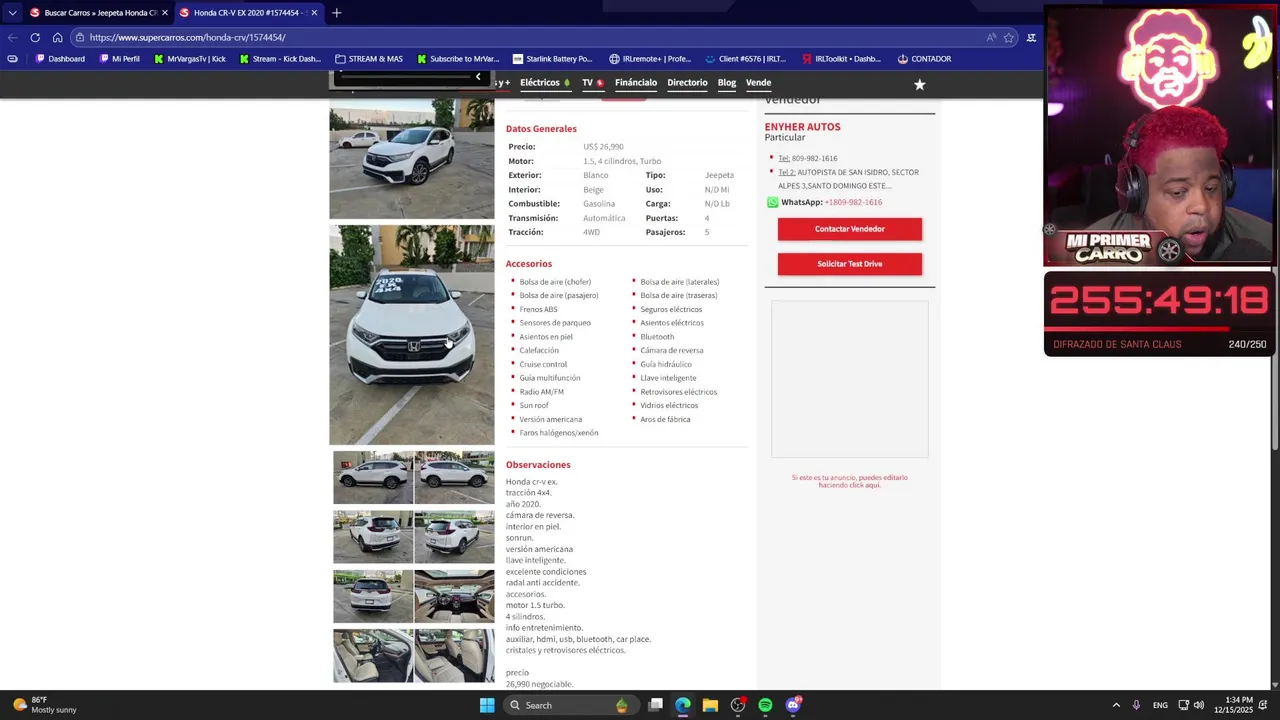Click the green WhatsApp icon

pos(772,202)
